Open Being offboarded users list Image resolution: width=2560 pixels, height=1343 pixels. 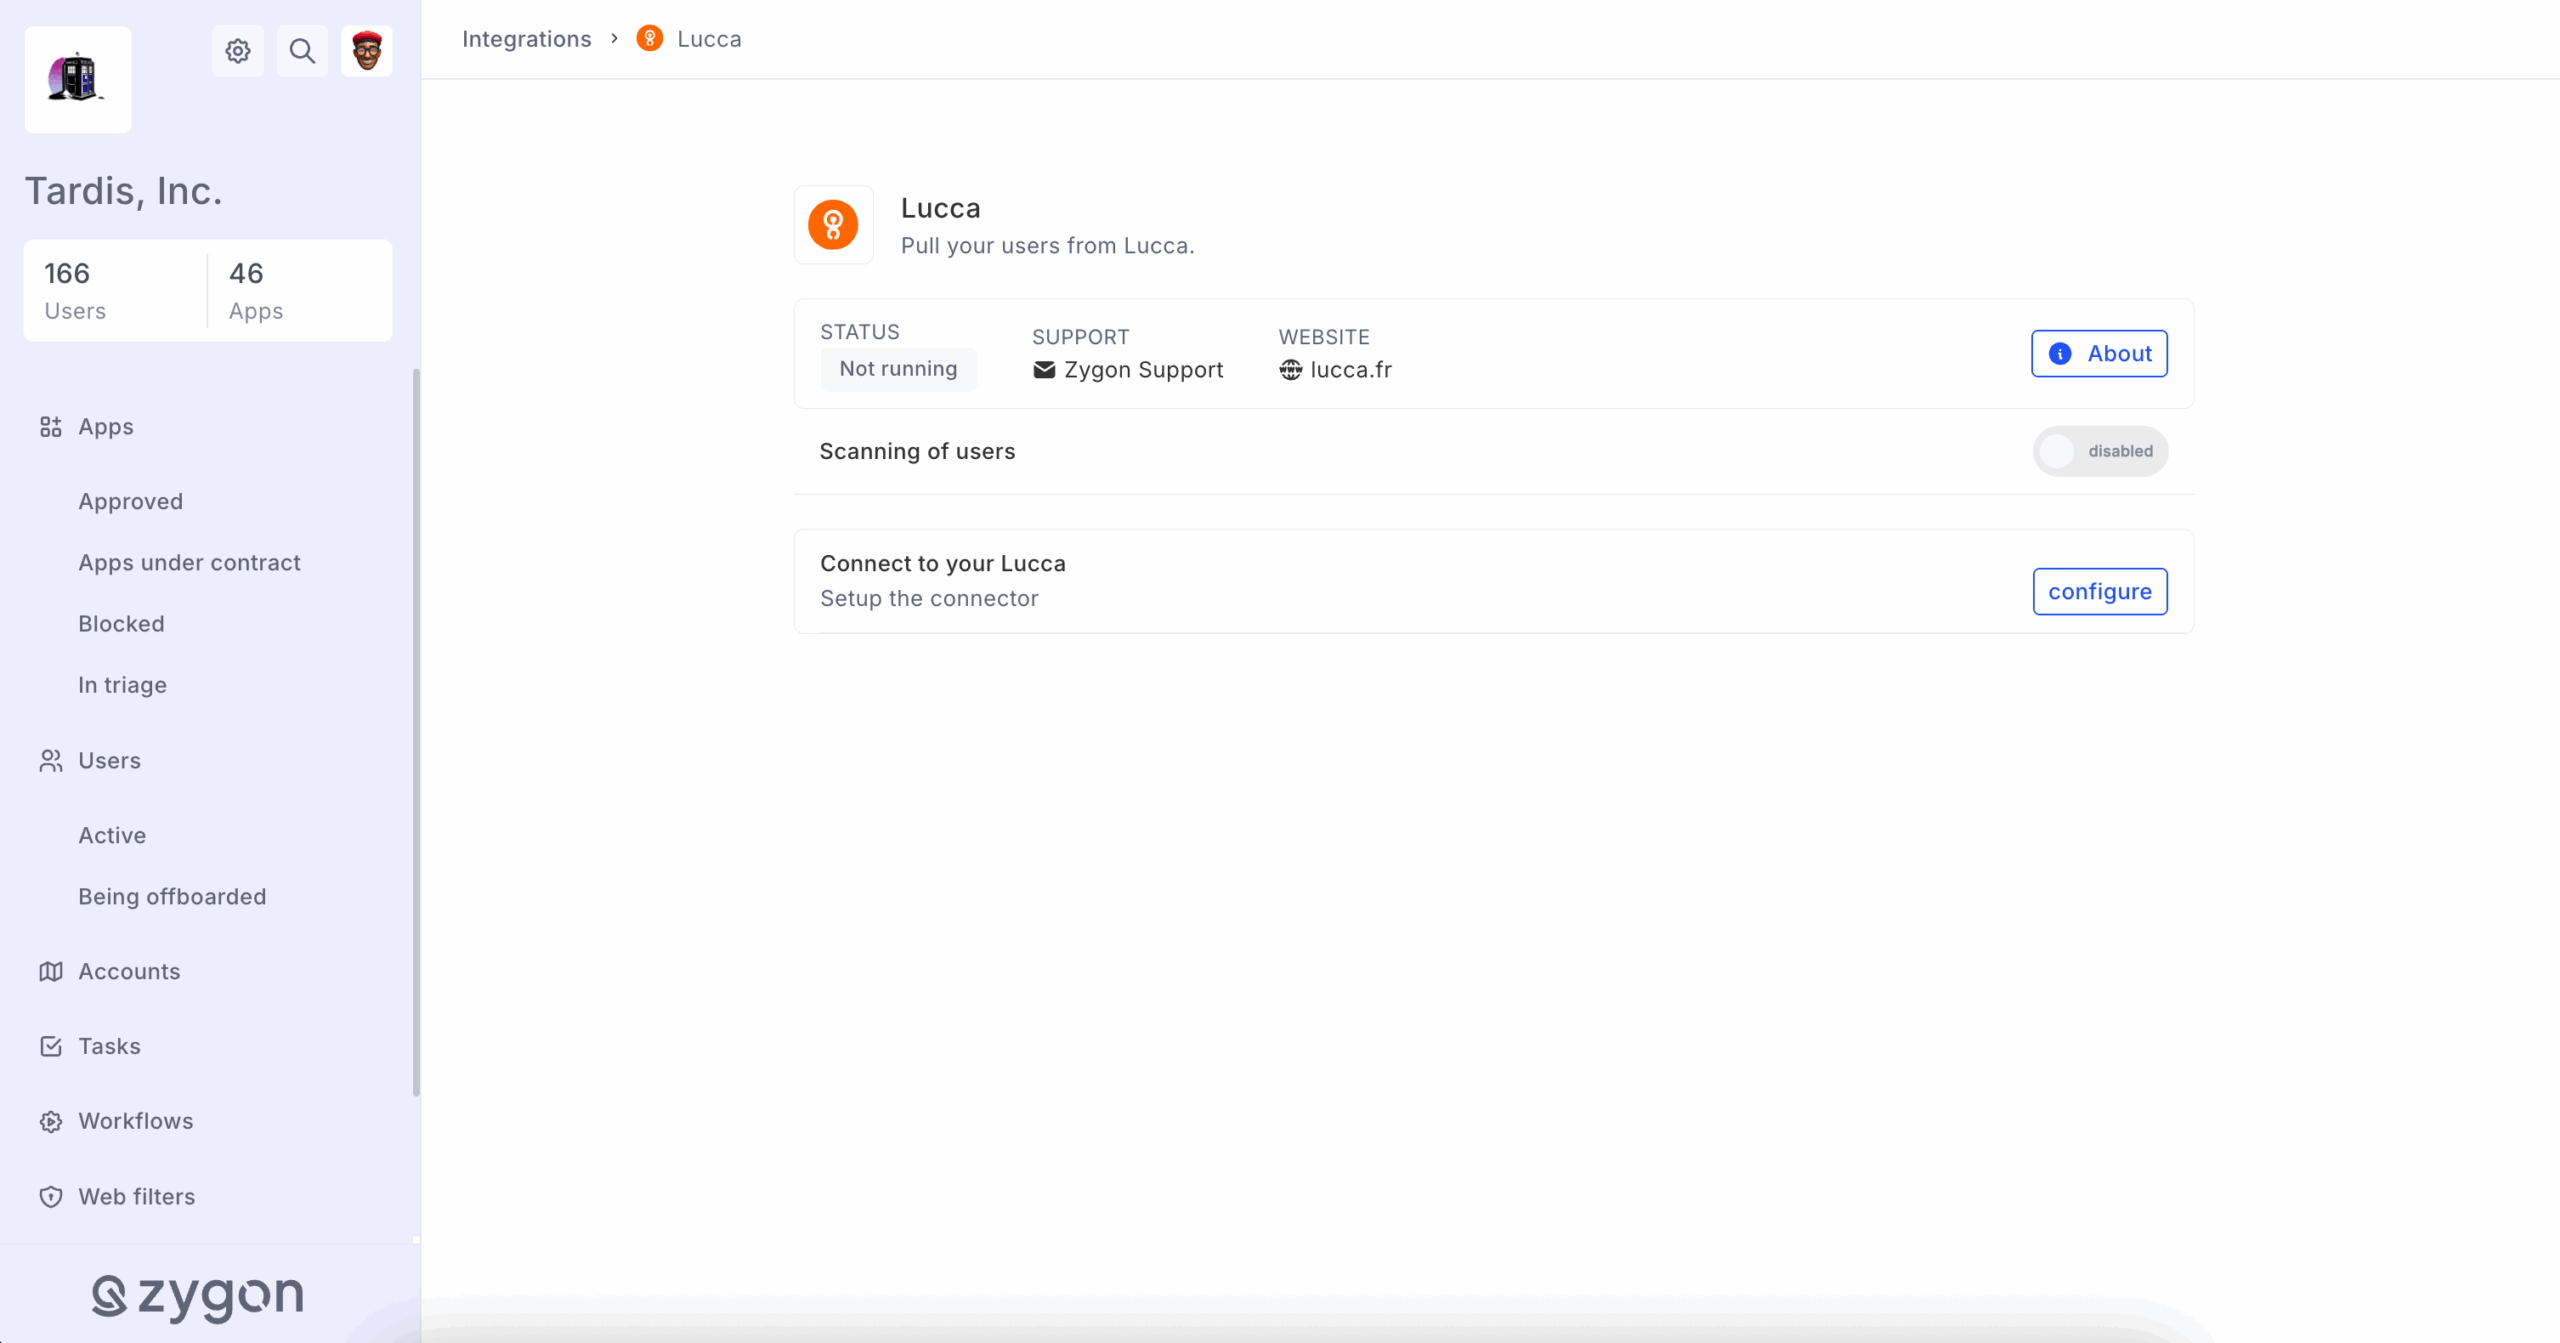click(173, 897)
